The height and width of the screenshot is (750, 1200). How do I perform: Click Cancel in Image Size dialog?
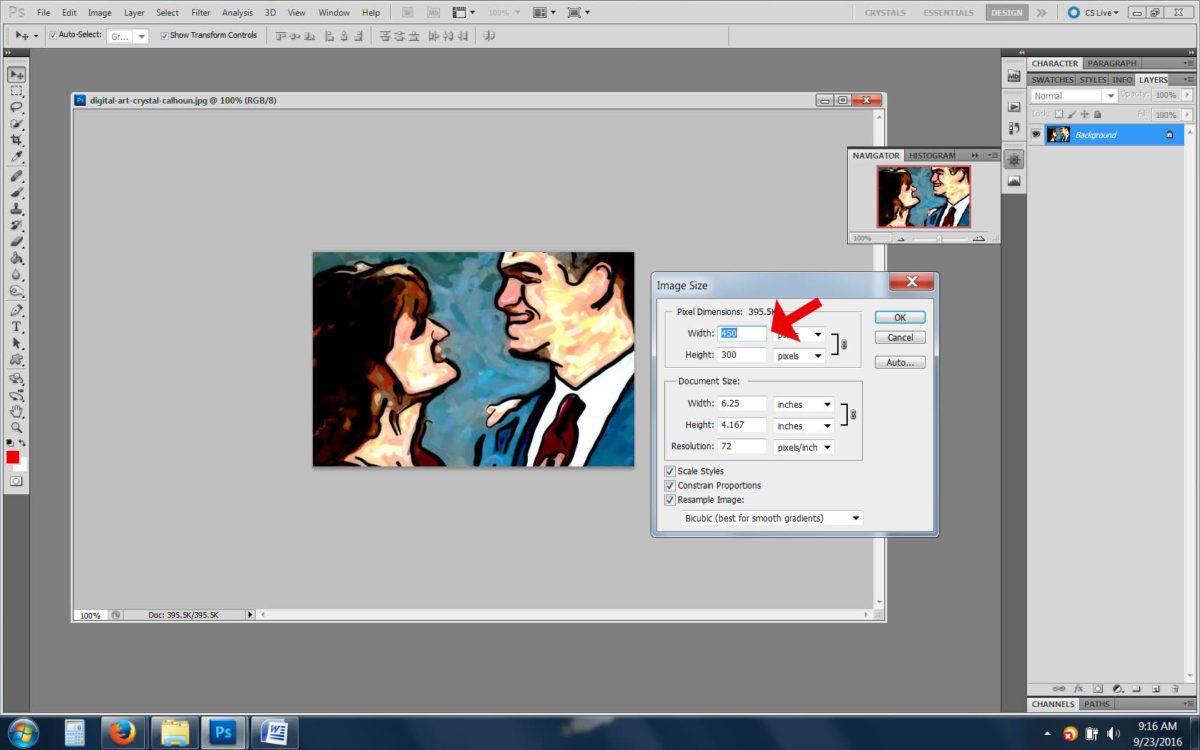tap(900, 338)
